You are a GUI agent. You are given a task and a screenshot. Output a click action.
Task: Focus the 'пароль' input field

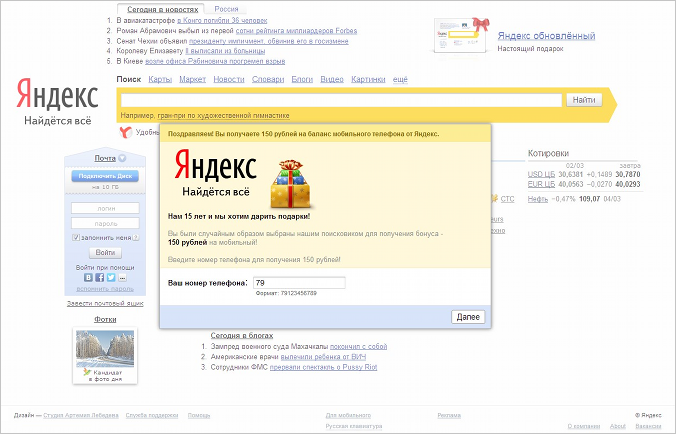pyautogui.click(x=105, y=223)
